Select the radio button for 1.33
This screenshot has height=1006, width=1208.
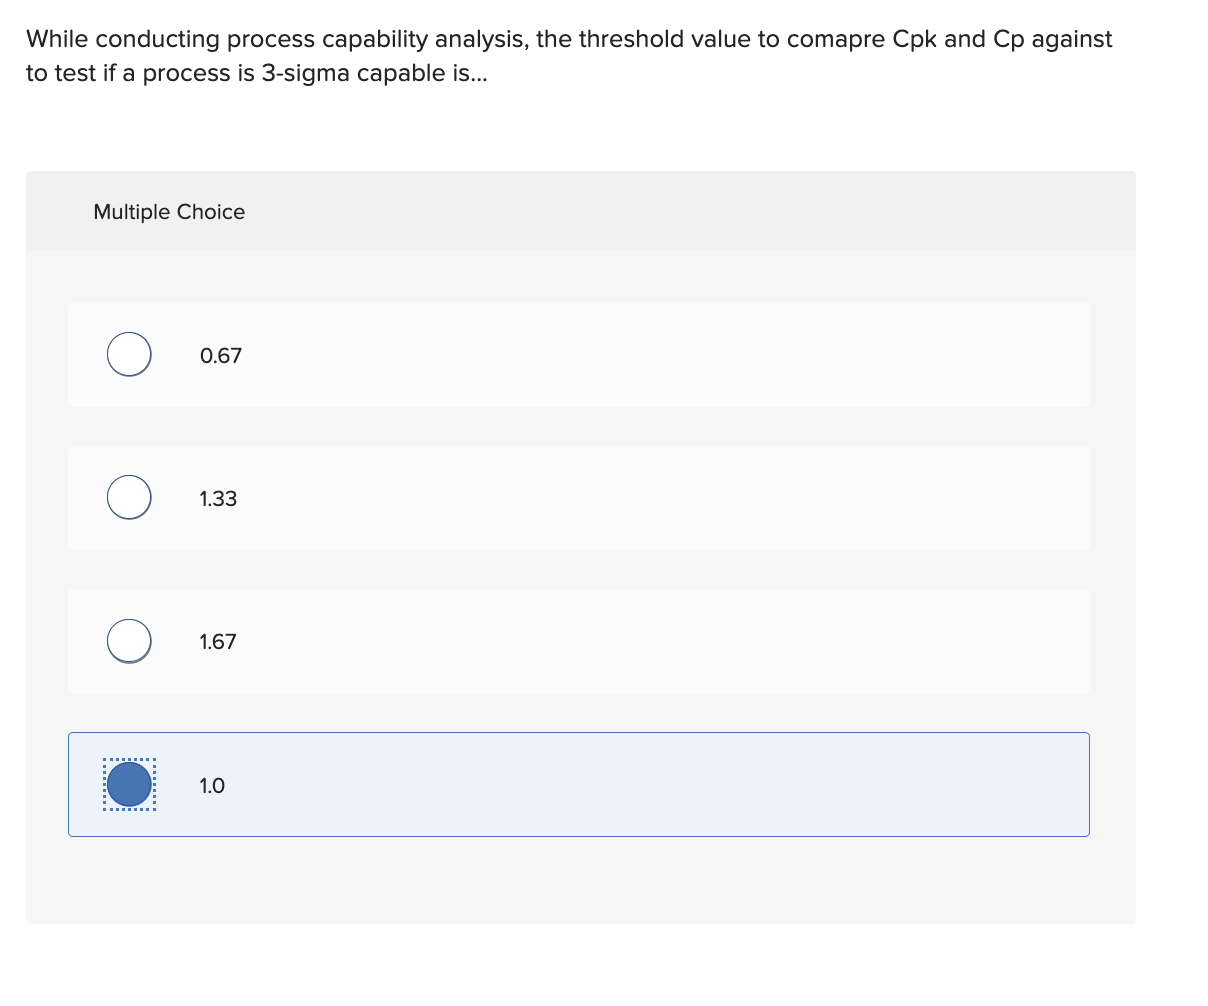click(128, 497)
